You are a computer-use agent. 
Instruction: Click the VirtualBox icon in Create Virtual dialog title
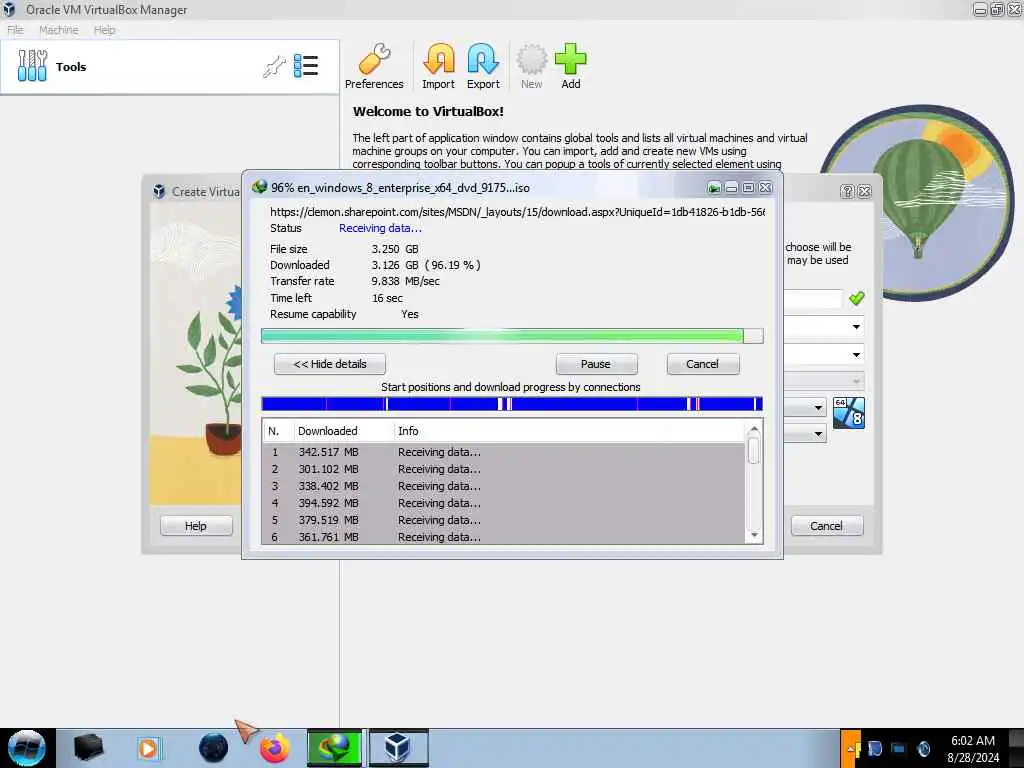click(x=159, y=191)
